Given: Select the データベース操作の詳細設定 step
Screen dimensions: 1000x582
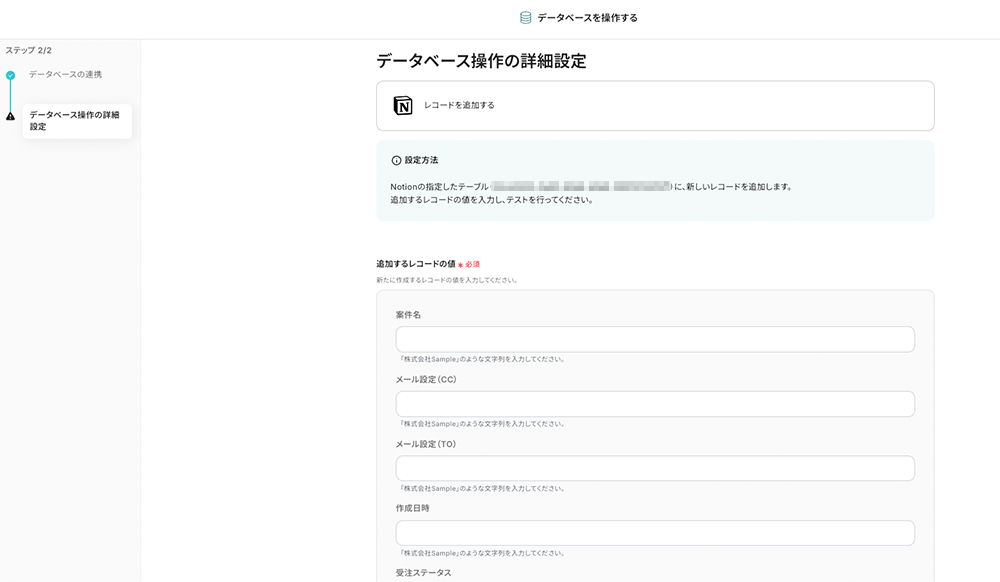Looking at the screenshot, I should (77, 120).
